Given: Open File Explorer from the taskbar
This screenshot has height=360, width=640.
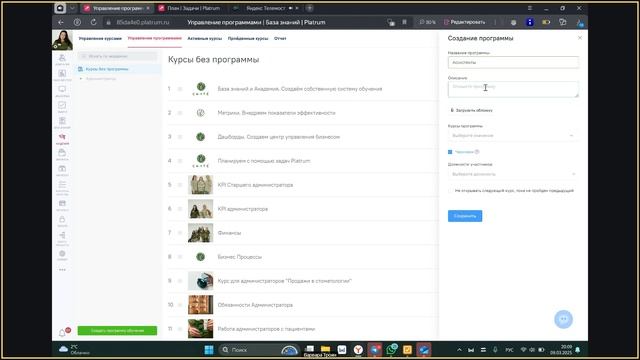Looking at the screenshot, I should (325, 349).
